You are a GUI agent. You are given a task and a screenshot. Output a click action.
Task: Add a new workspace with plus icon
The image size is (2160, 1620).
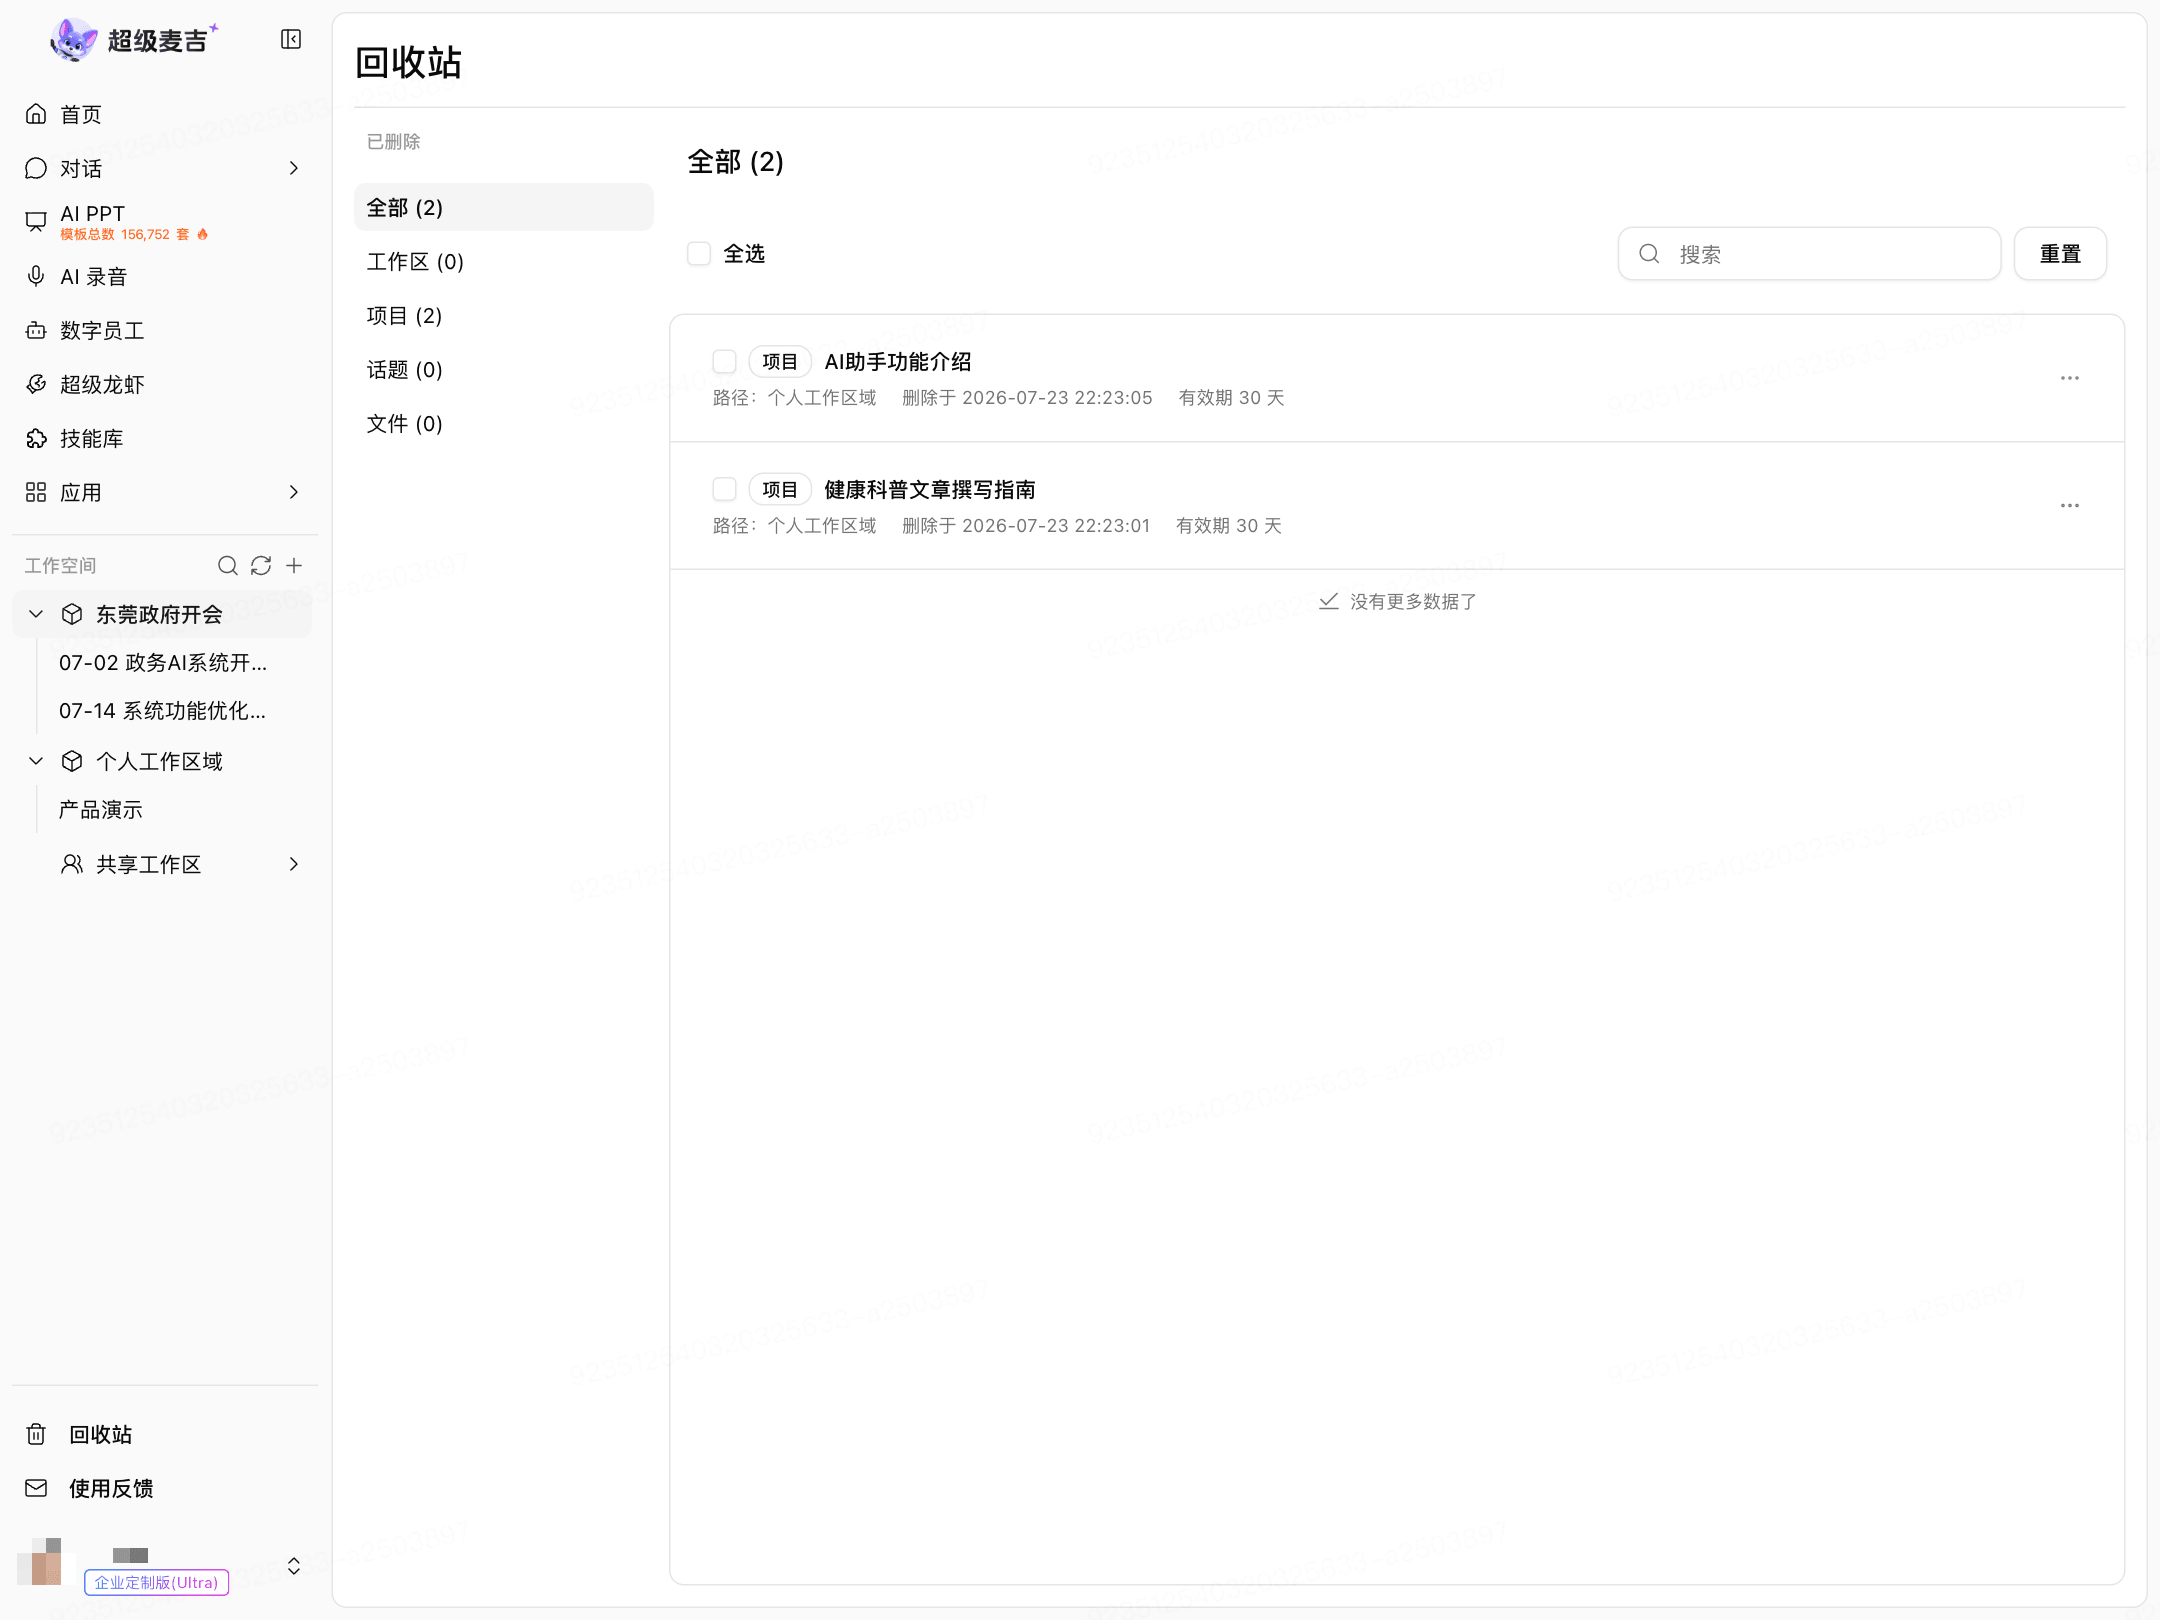(x=294, y=566)
